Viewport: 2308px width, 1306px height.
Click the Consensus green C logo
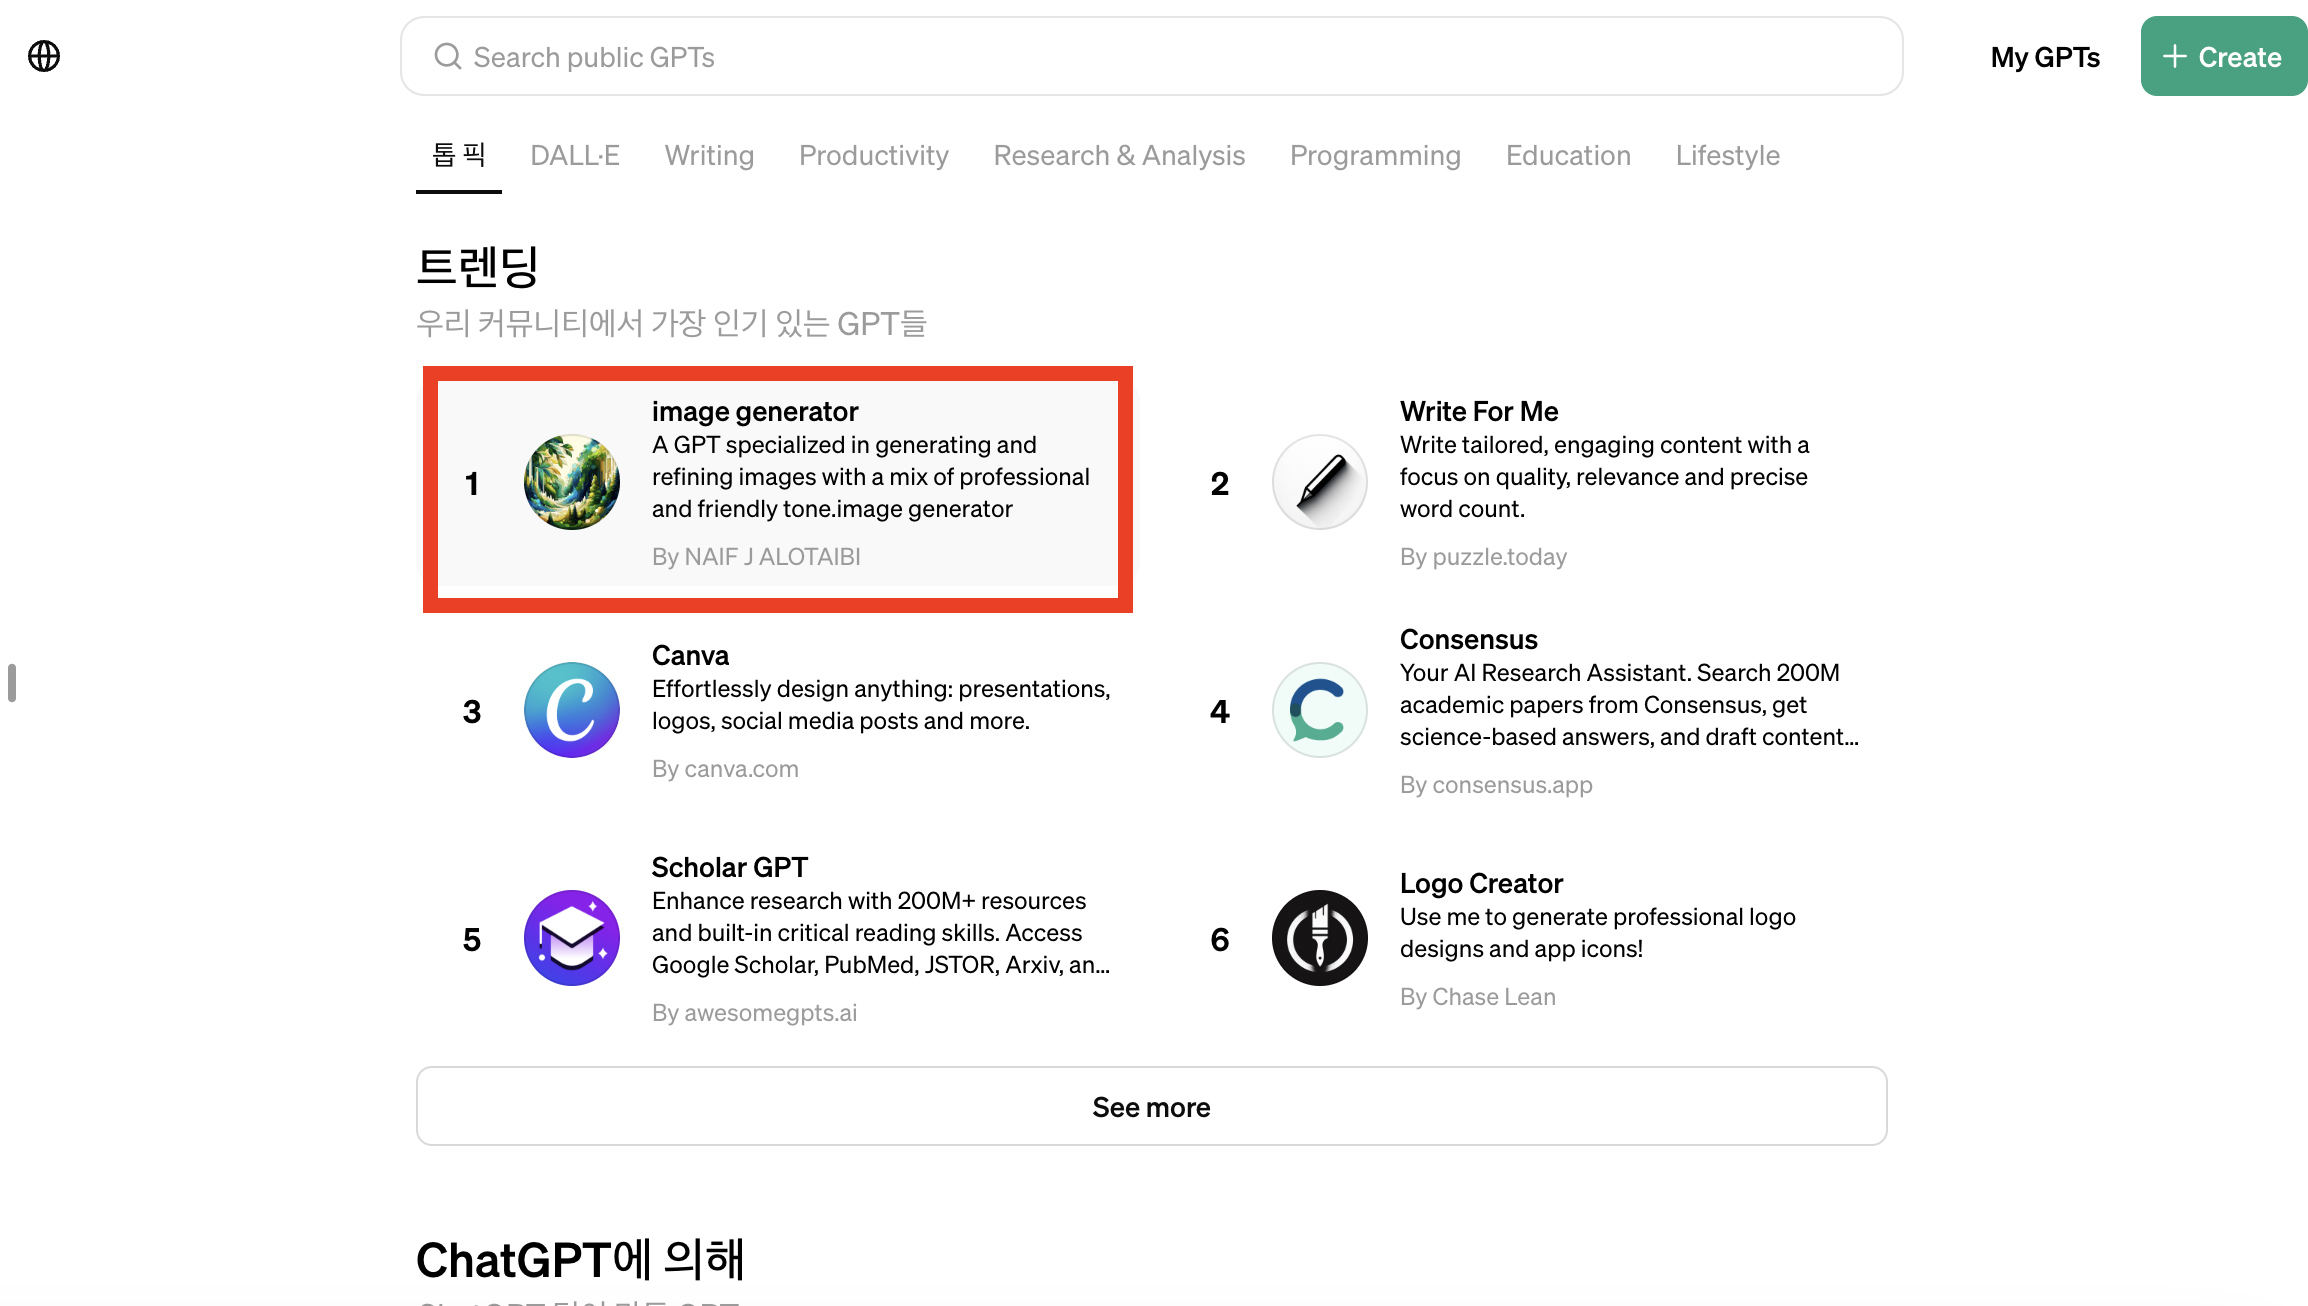coord(1320,710)
